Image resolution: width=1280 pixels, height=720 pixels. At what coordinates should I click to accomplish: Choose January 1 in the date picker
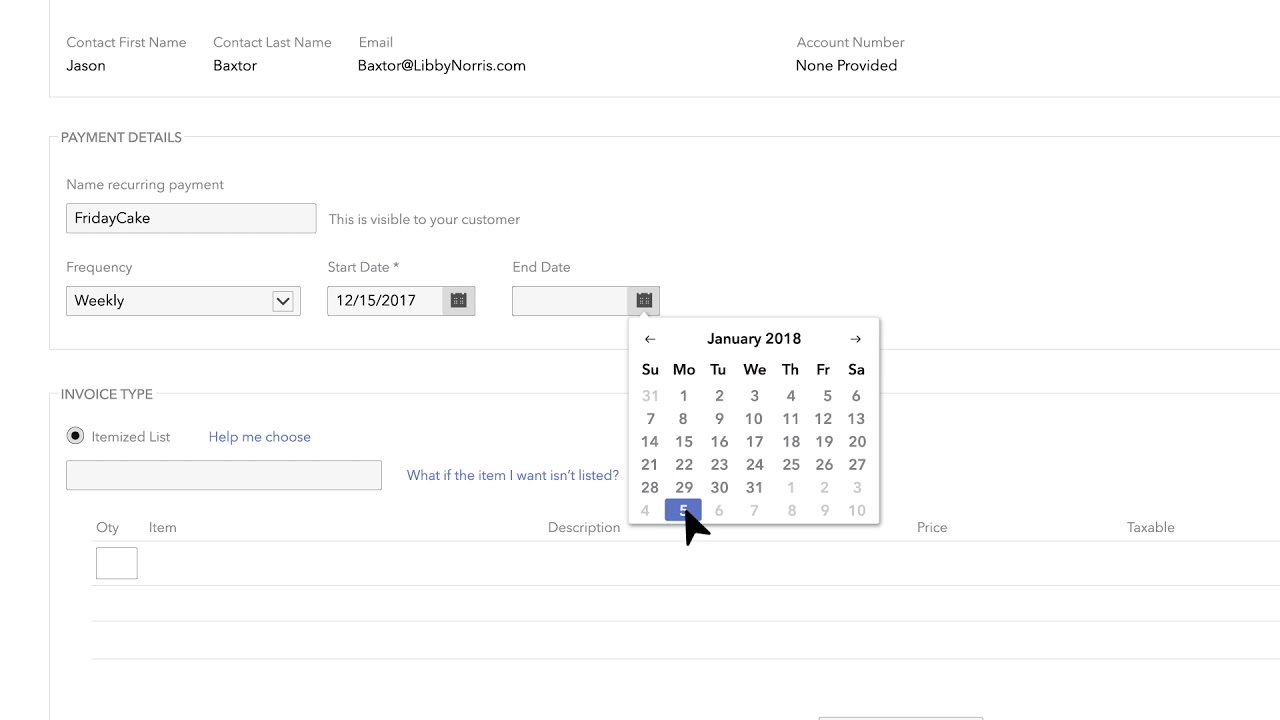tap(684, 396)
